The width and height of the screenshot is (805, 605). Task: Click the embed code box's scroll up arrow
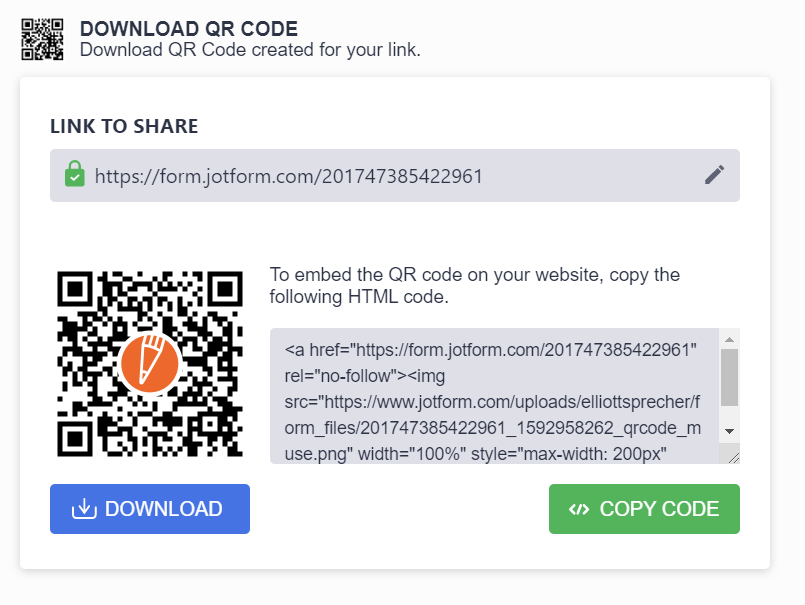click(729, 338)
